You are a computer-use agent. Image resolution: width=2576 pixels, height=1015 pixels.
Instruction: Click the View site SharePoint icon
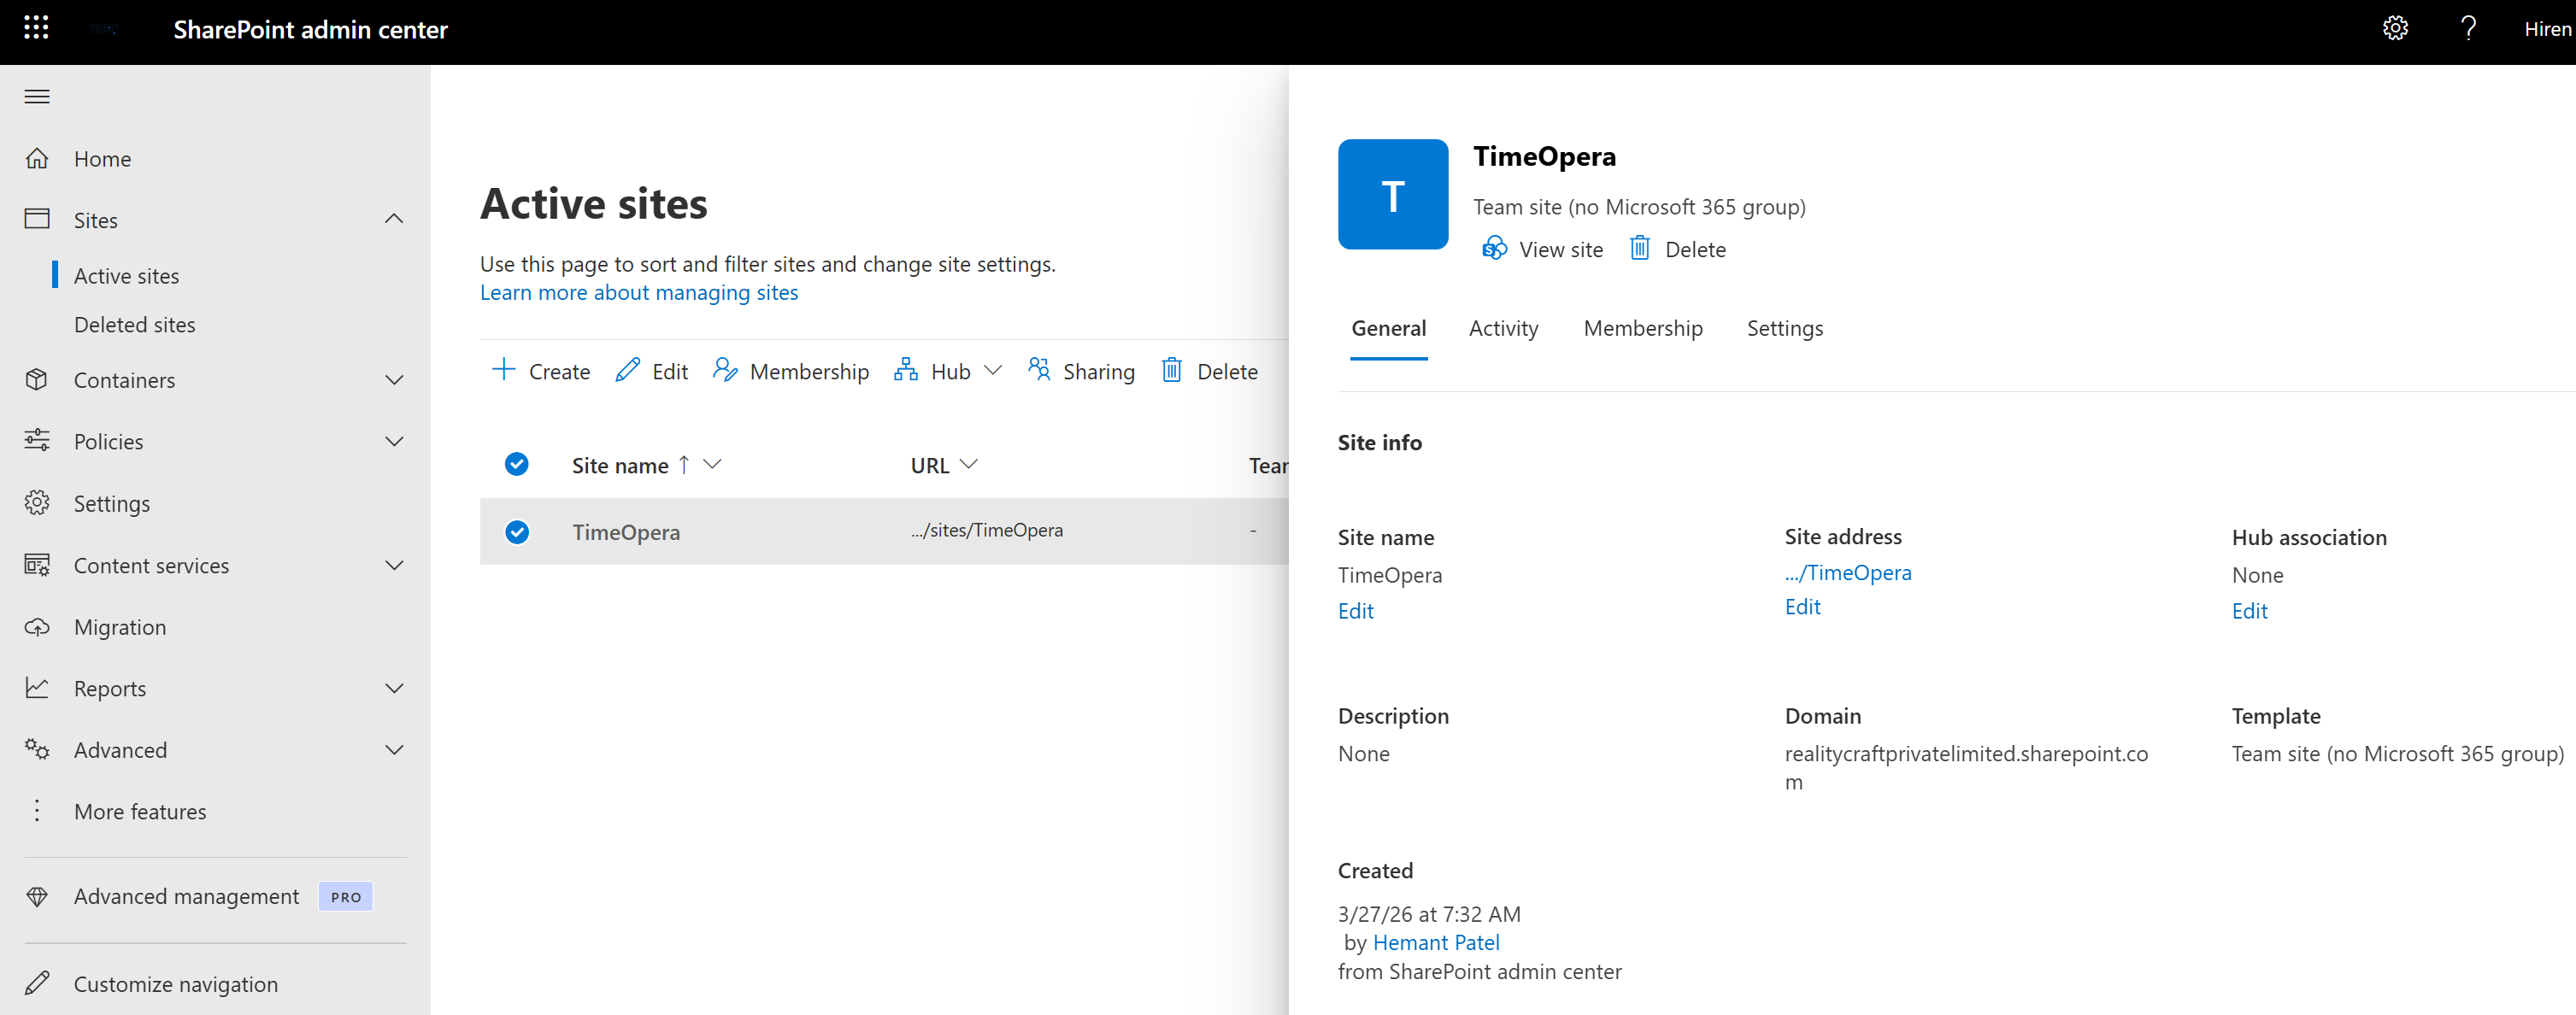[x=1494, y=248]
